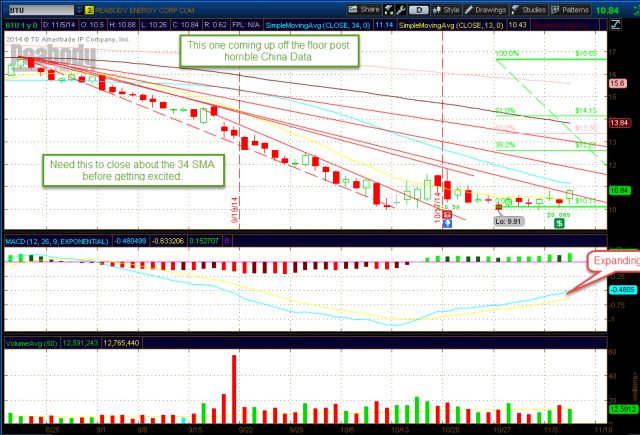Click the 9/22 date on the time axis
The width and height of the screenshot is (640, 435).
[x=245, y=430]
